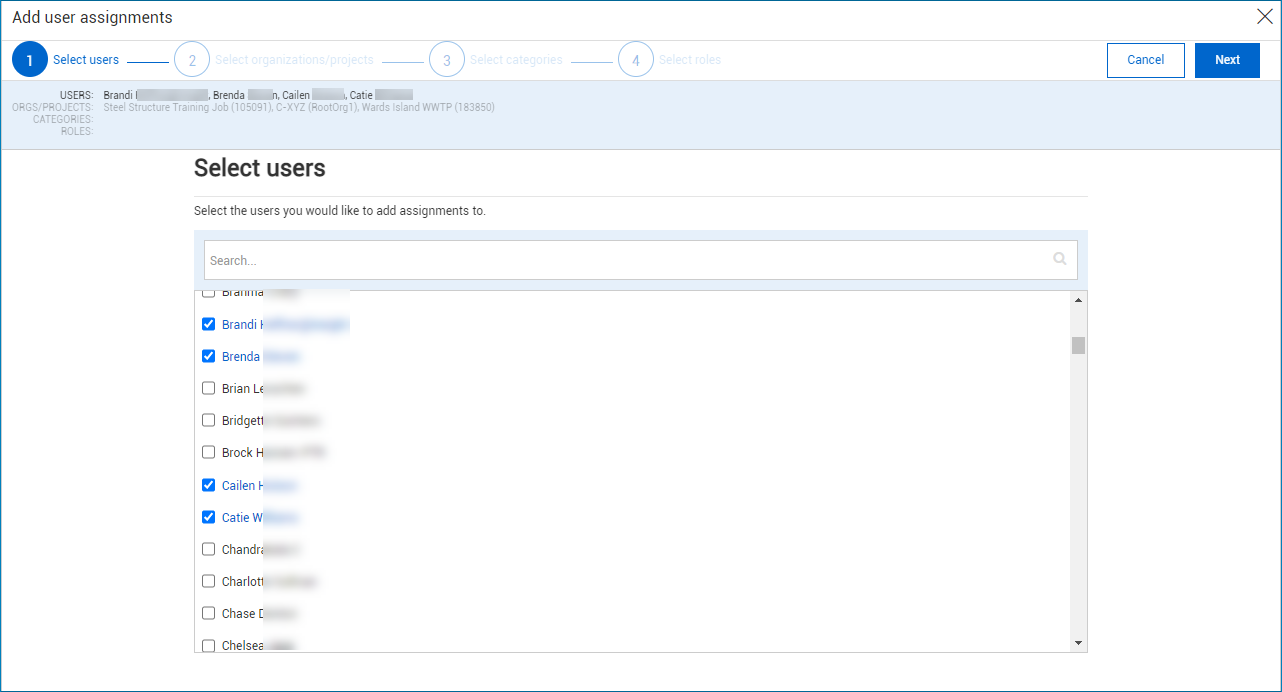Click the step 3 circle icon

coord(447,59)
